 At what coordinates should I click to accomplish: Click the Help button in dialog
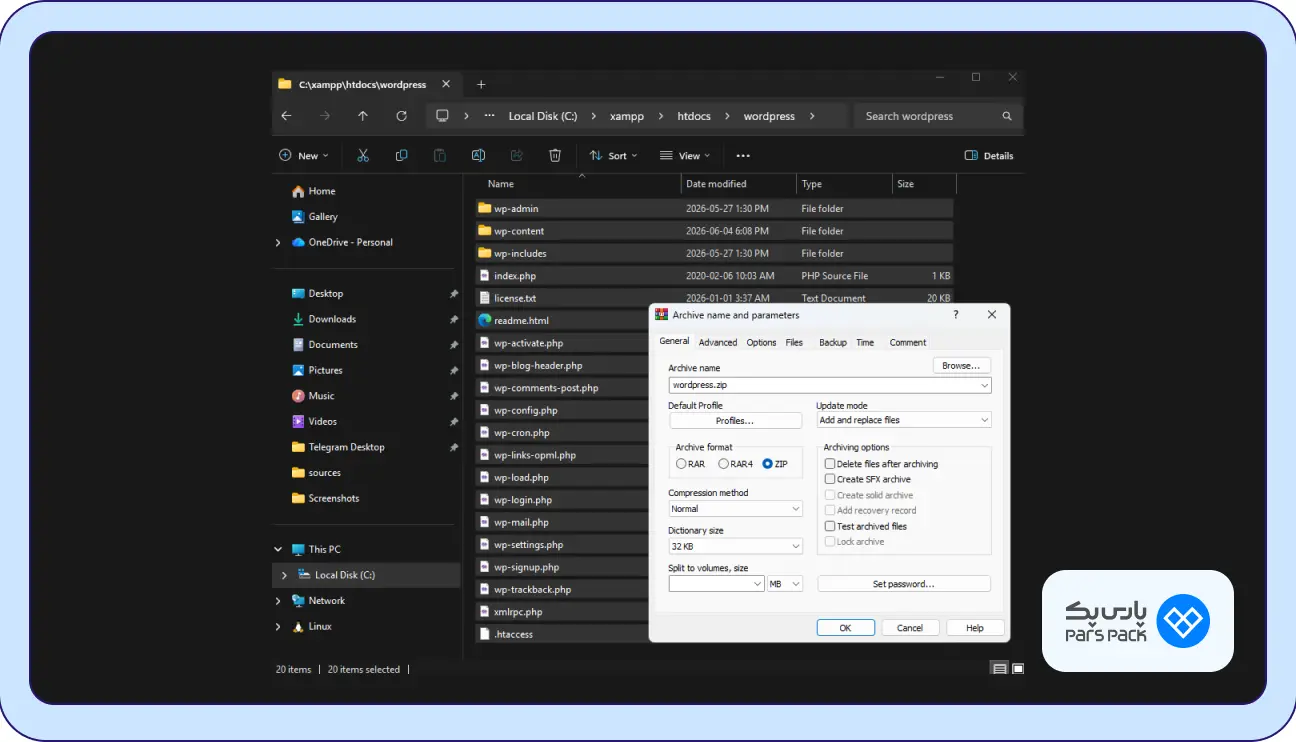[x=975, y=628]
